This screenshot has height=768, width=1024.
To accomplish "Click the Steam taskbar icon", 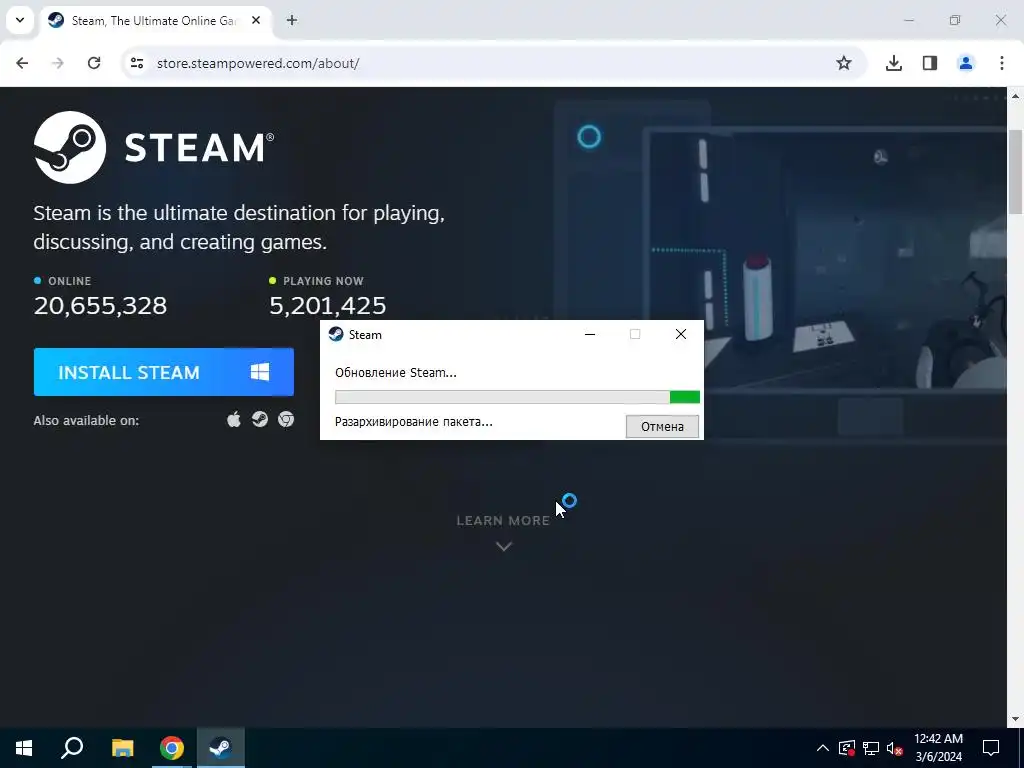I will coord(221,748).
